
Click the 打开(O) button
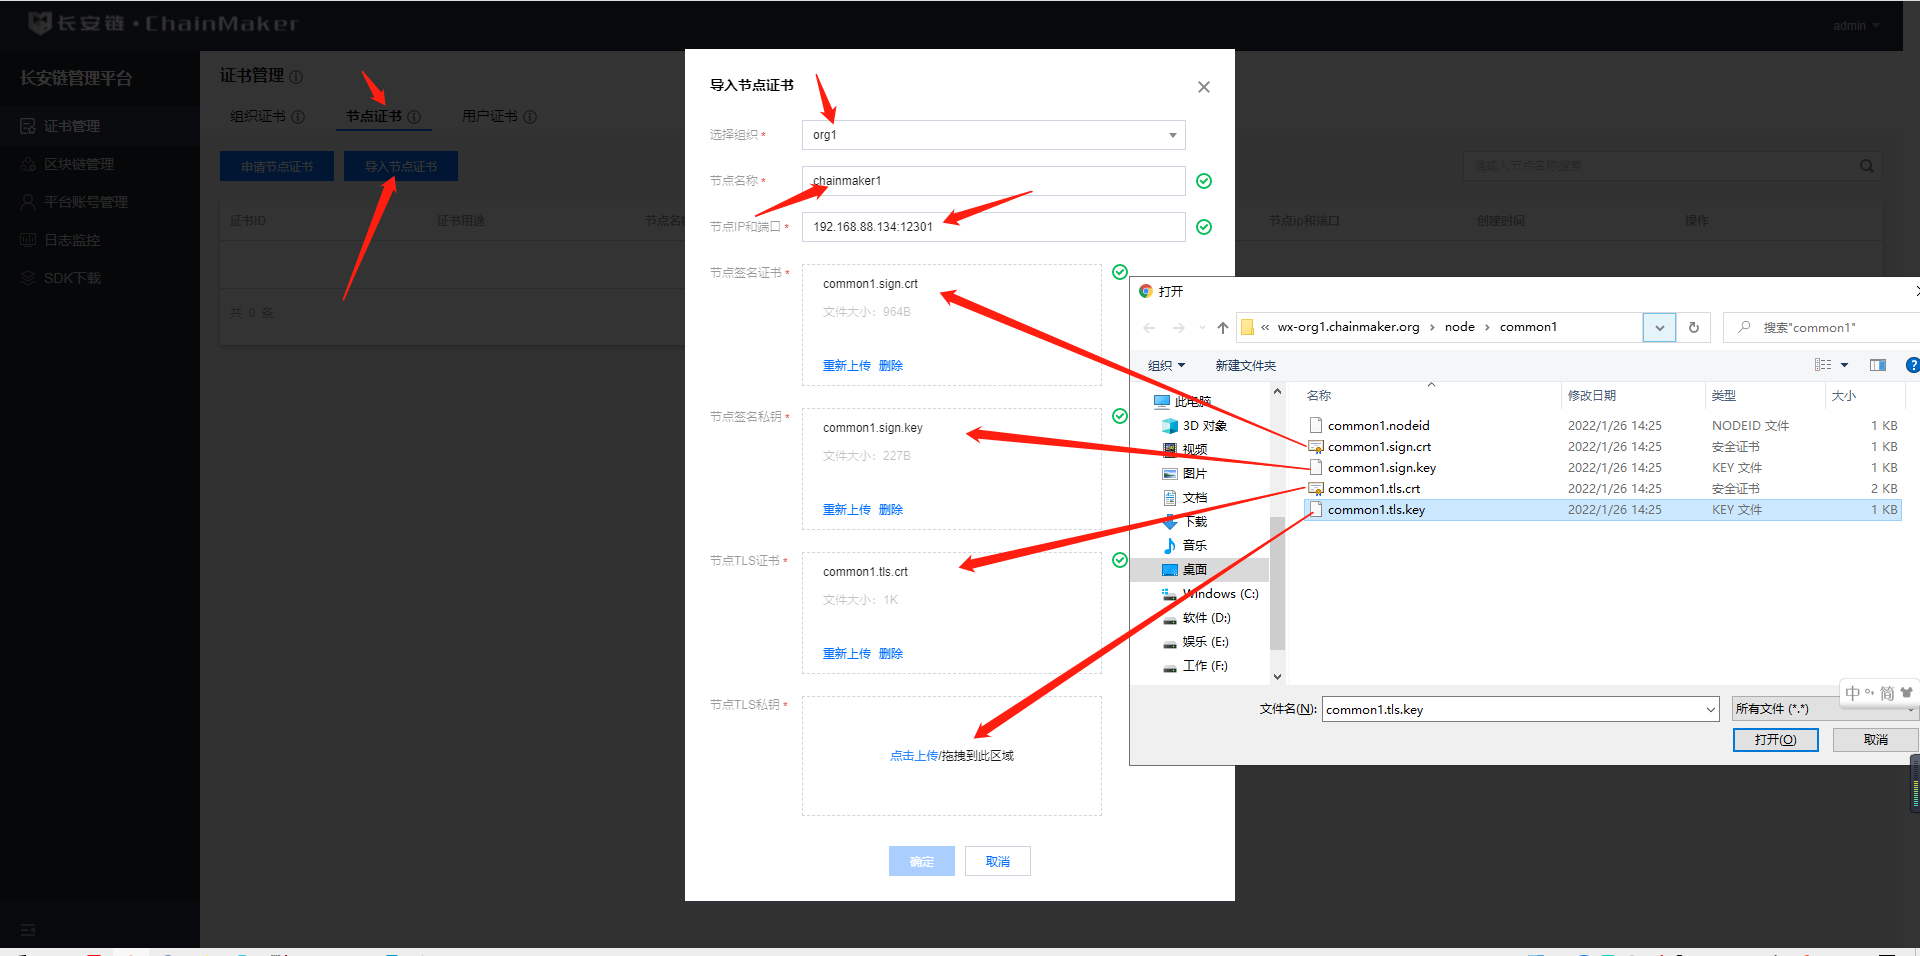tap(1775, 740)
